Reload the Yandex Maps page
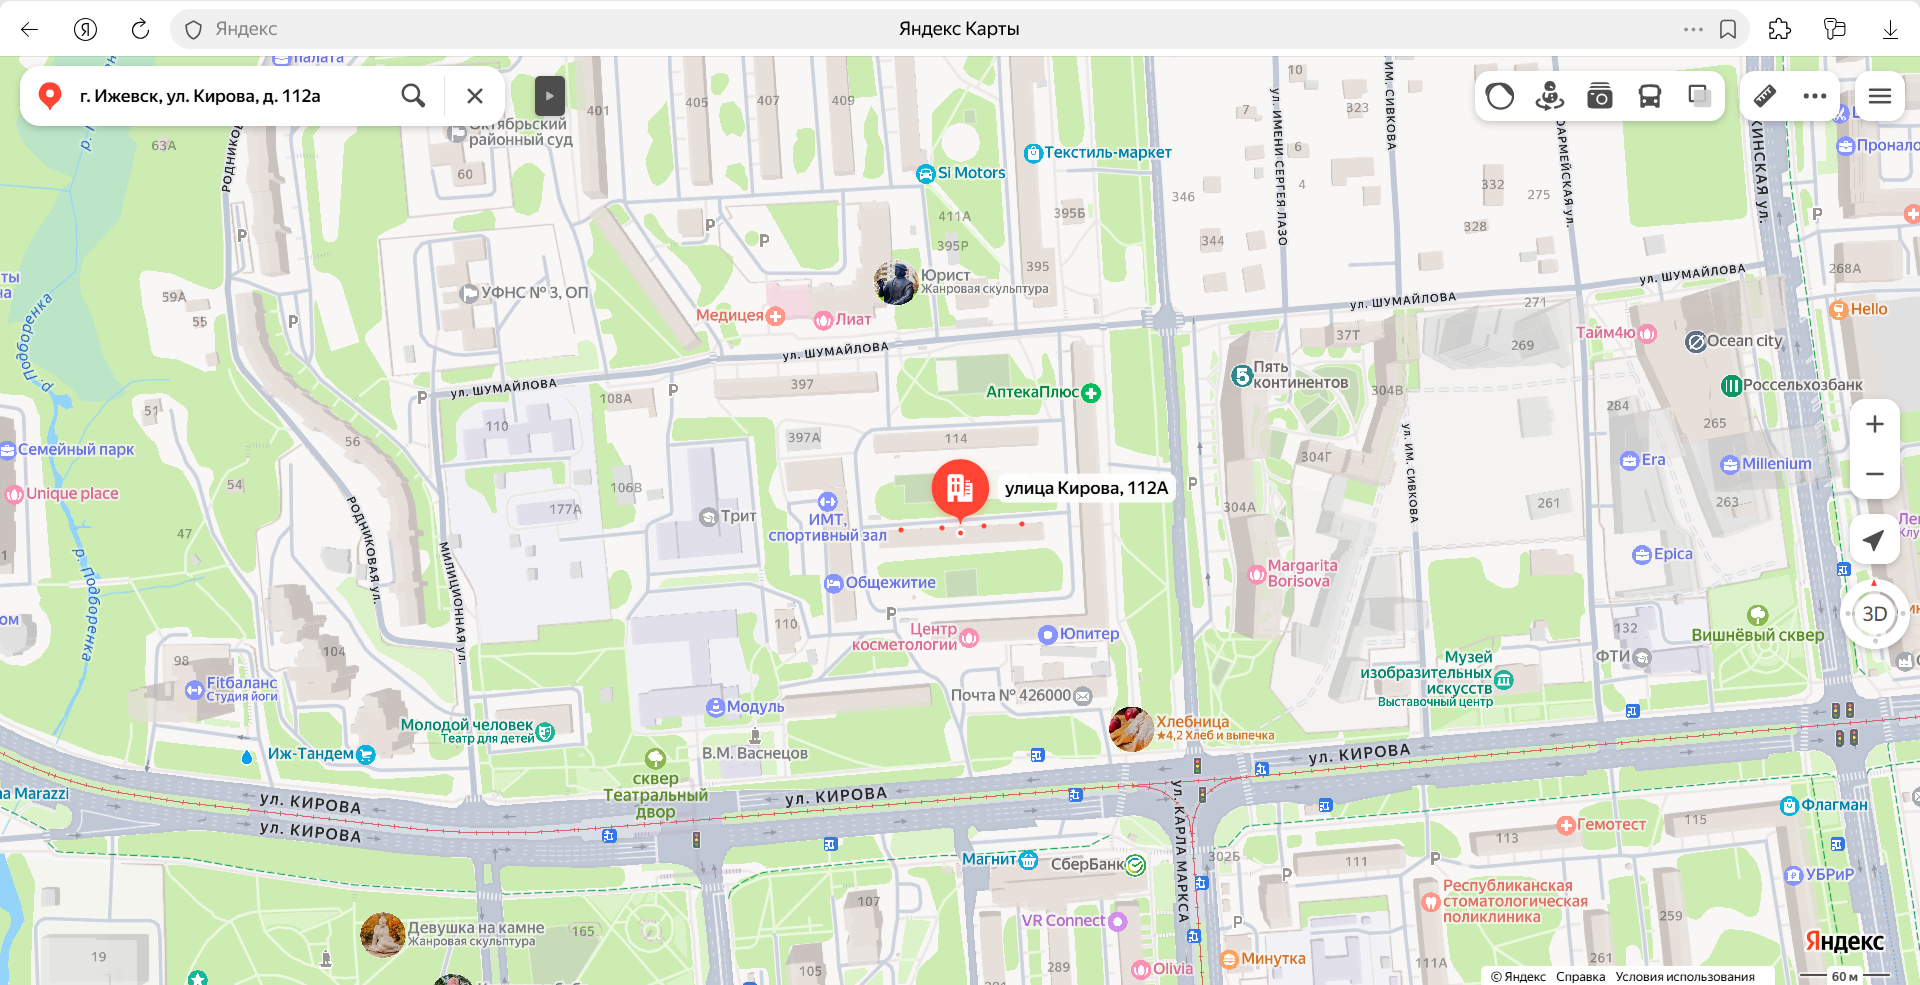 (140, 29)
